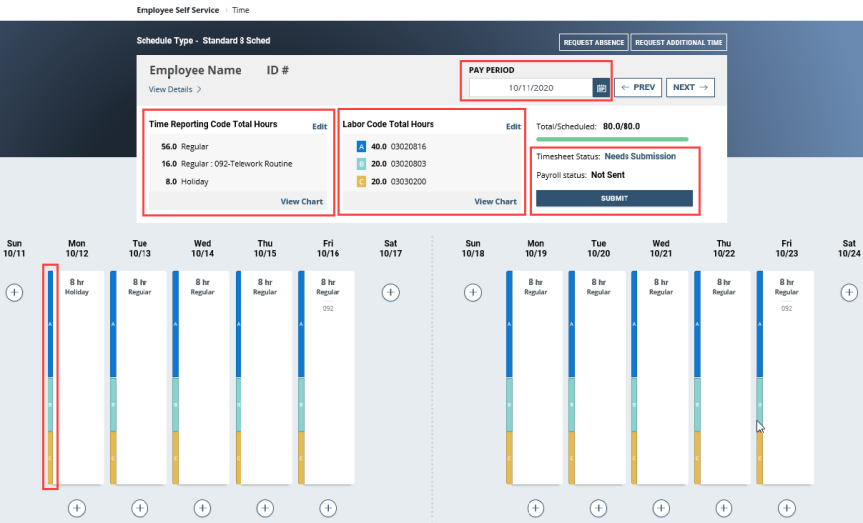863x523 pixels.
Task: Open the pay period calendar picker
Action: pos(602,88)
